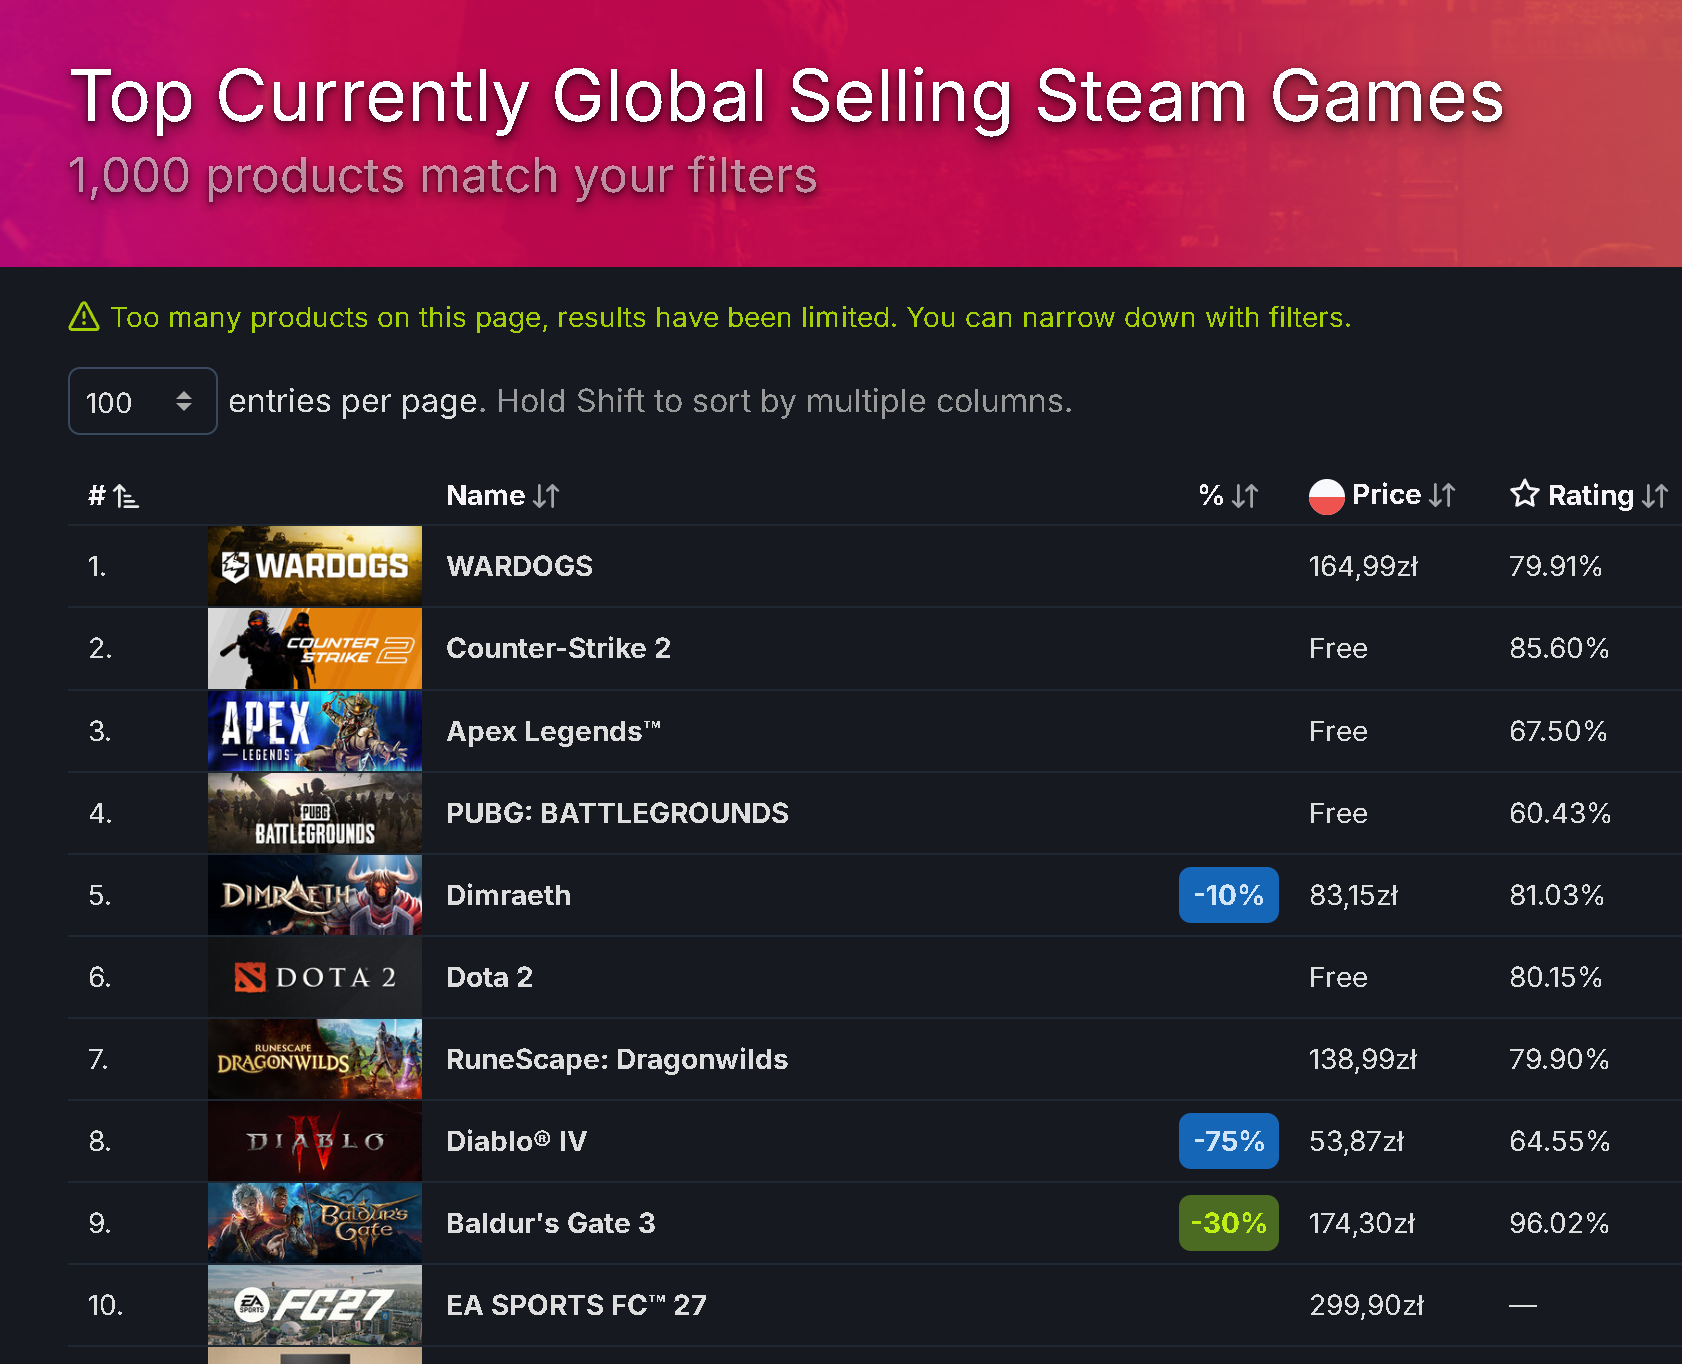Click the -75% discount badge for Diablo IV
The height and width of the screenshot is (1364, 1682).
coord(1228,1141)
